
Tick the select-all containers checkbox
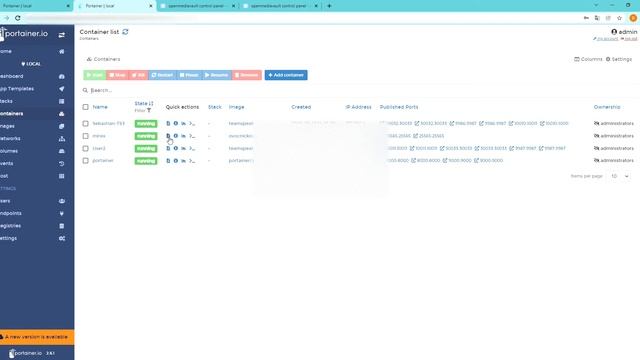[85, 107]
